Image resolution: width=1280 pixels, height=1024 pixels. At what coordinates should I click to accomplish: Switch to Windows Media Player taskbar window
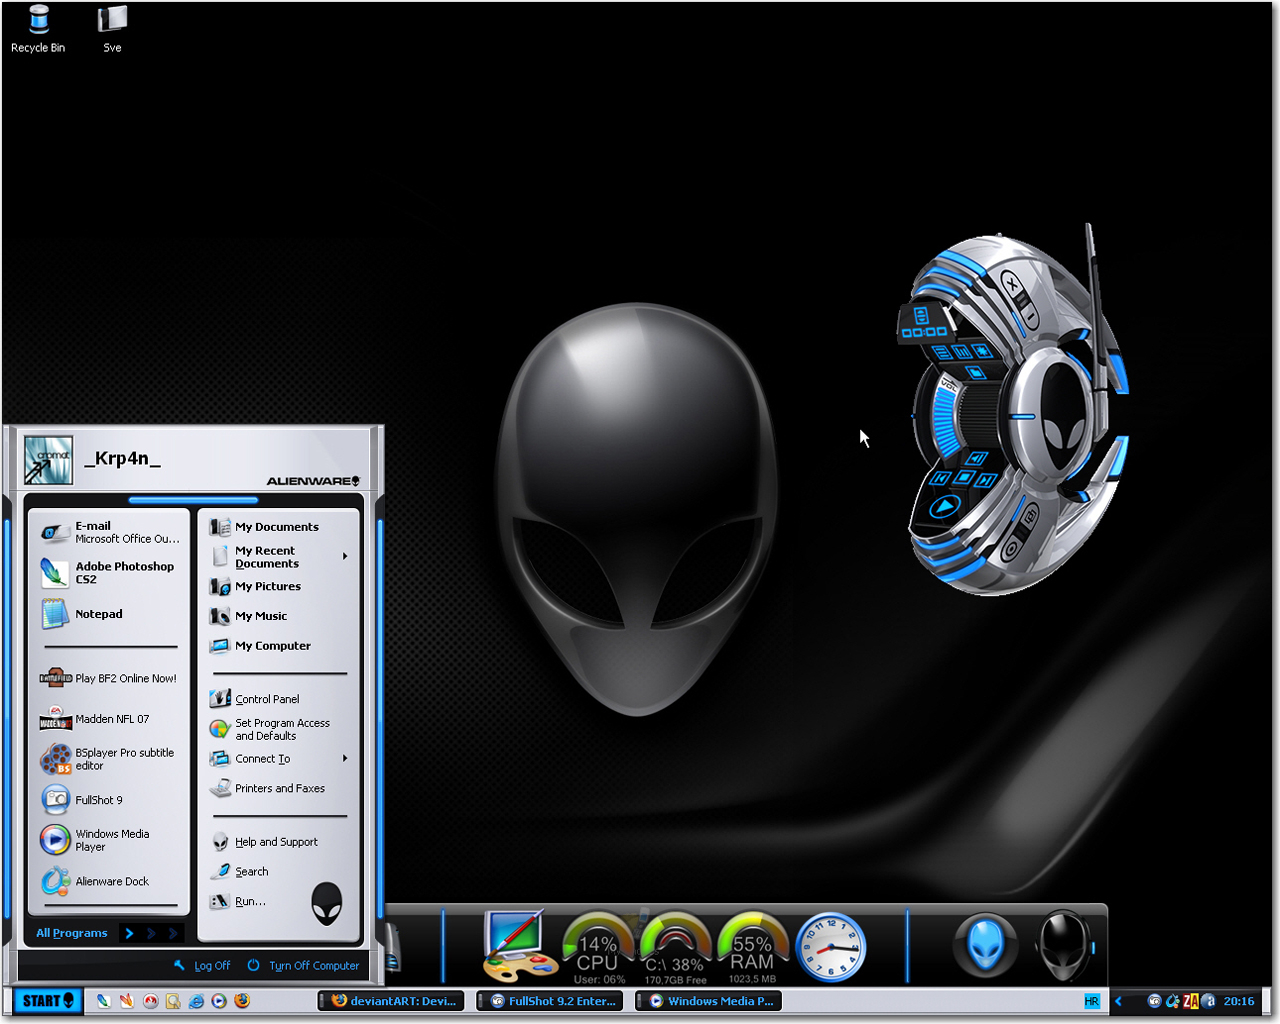coord(710,1001)
